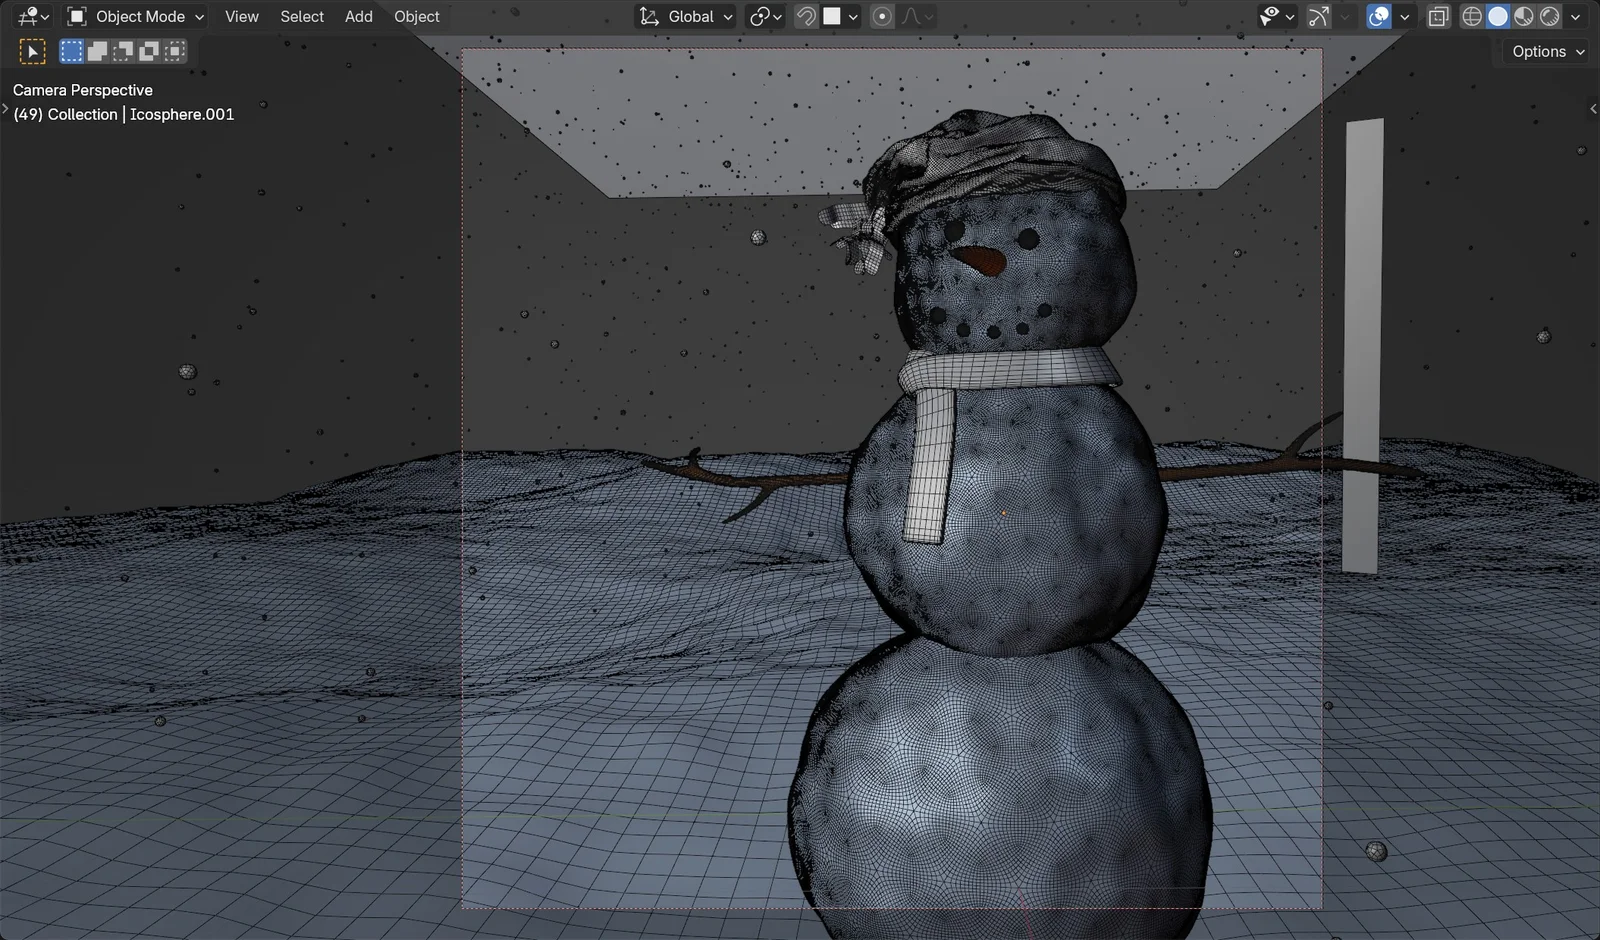
Task: Switch to Material Preview shading mode
Action: point(1523,16)
